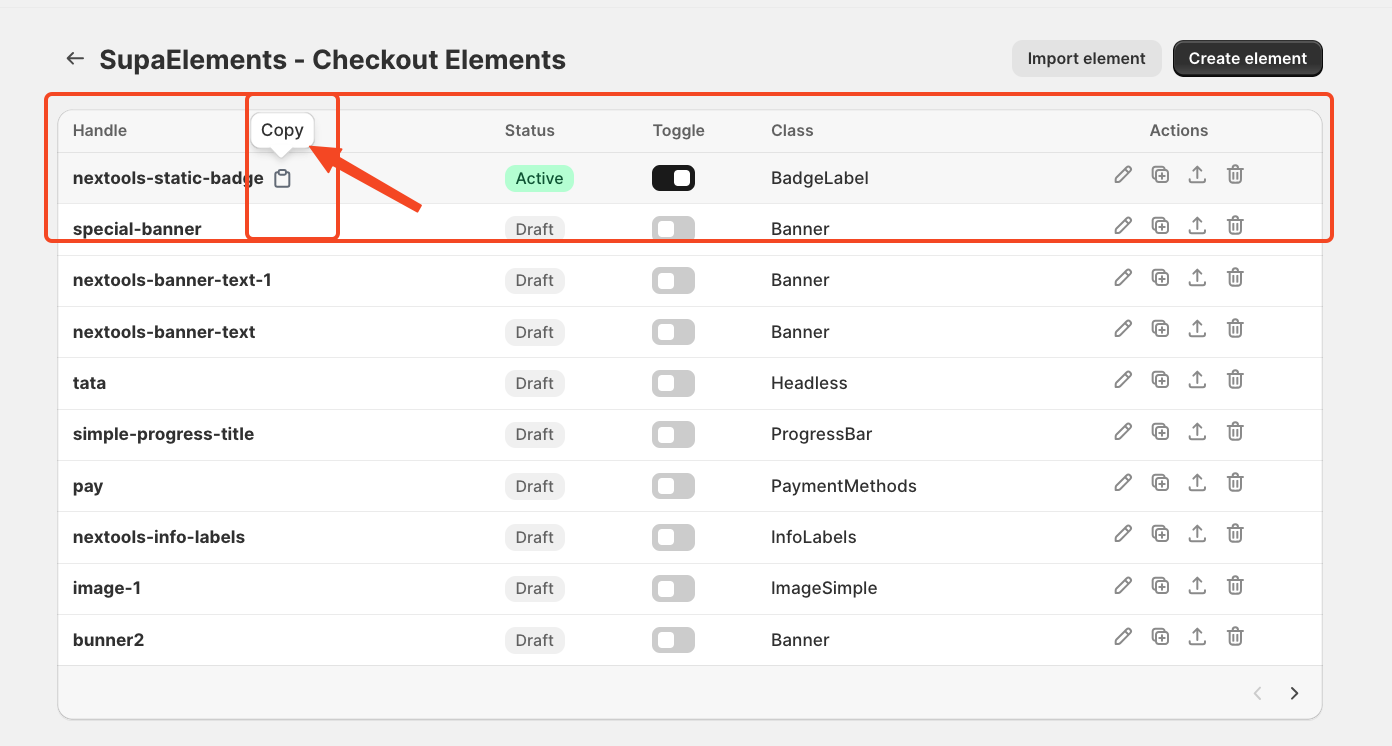Turn on the pay element toggle
Image resolution: width=1392 pixels, height=746 pixels.
click(x=673, y=486)
